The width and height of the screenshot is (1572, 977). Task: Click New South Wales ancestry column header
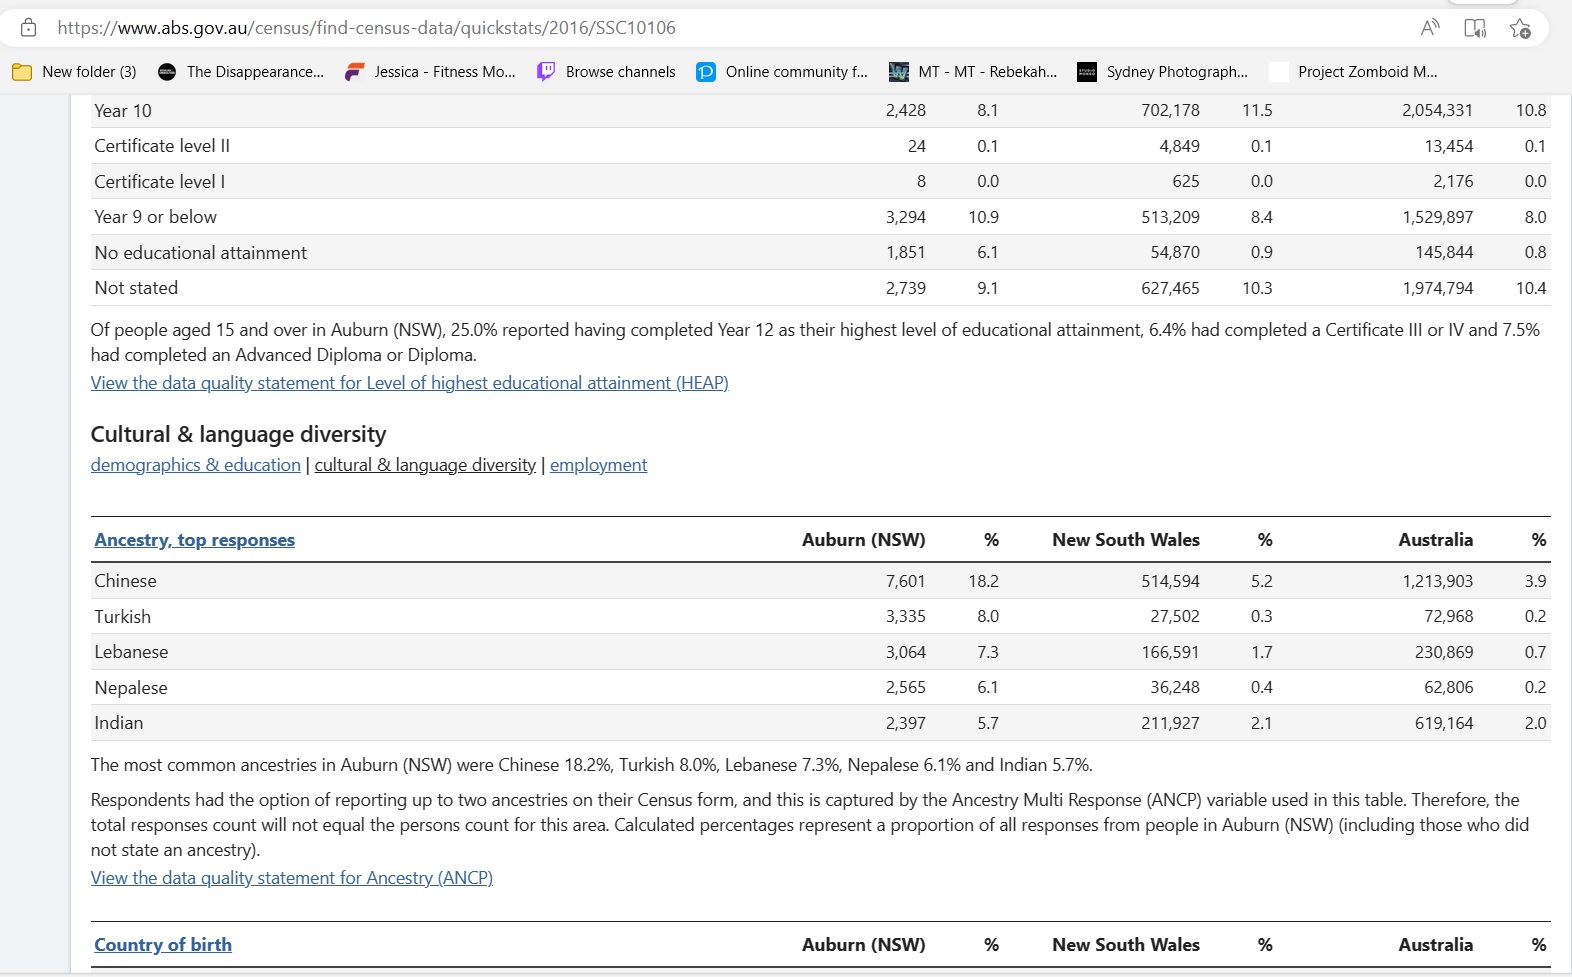pos(1126,540)
